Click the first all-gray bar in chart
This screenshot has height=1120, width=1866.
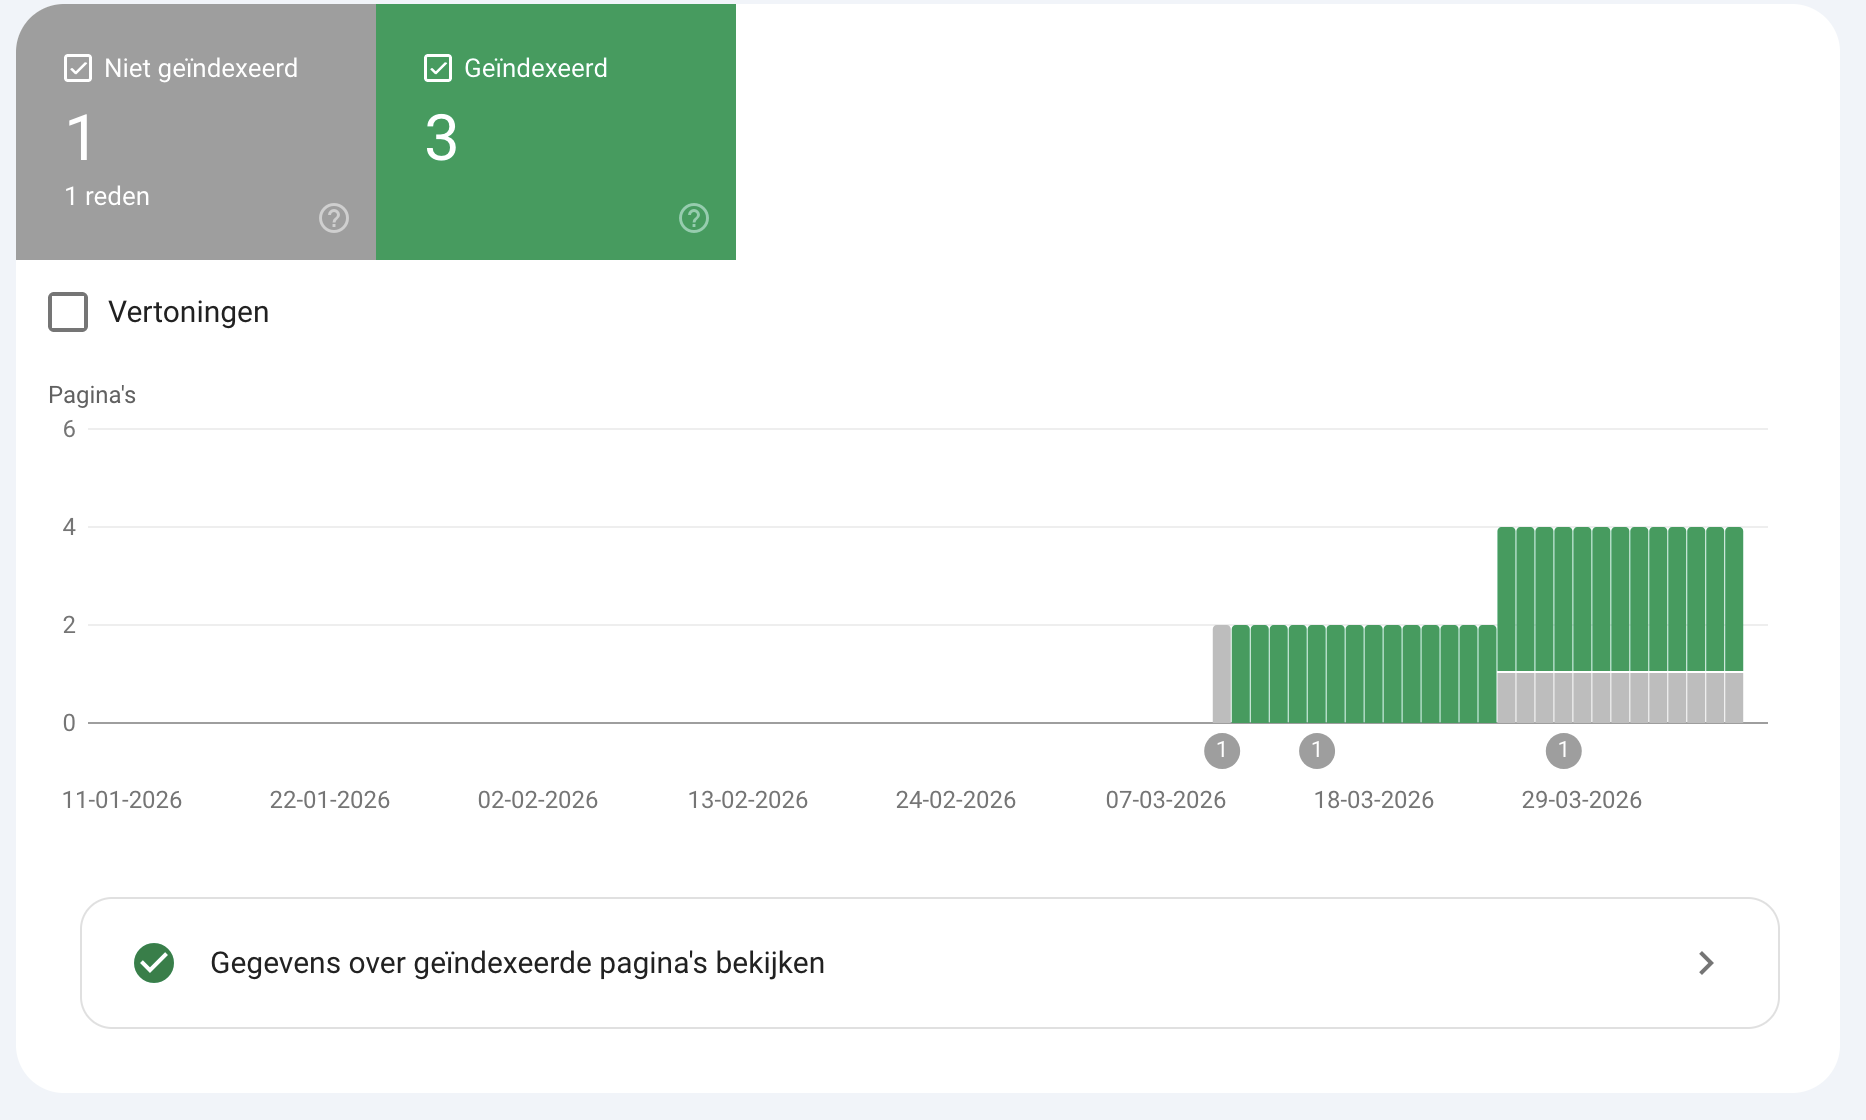coord(1221,674)
